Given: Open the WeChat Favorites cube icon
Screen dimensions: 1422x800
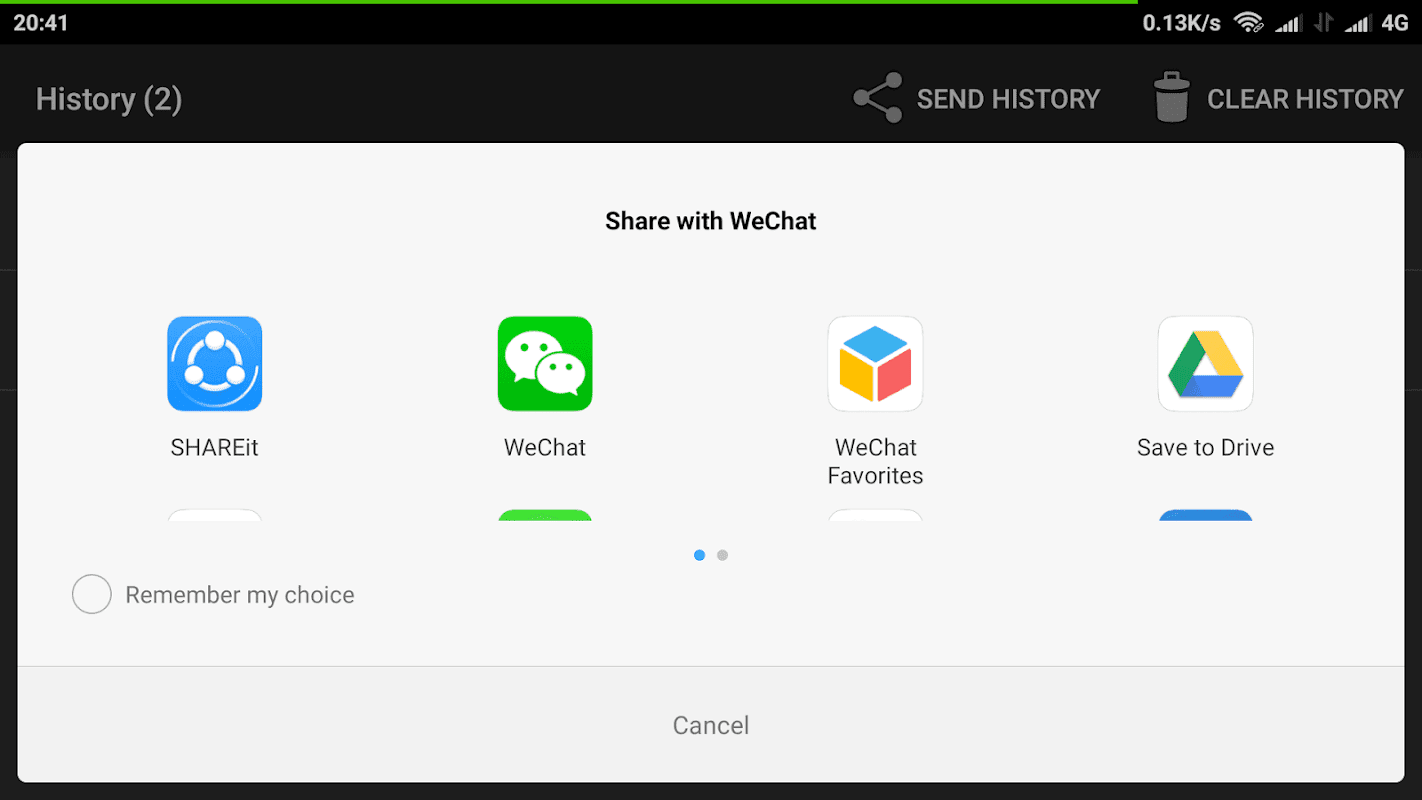Looking at the screenshot, I should pos(875,364).
